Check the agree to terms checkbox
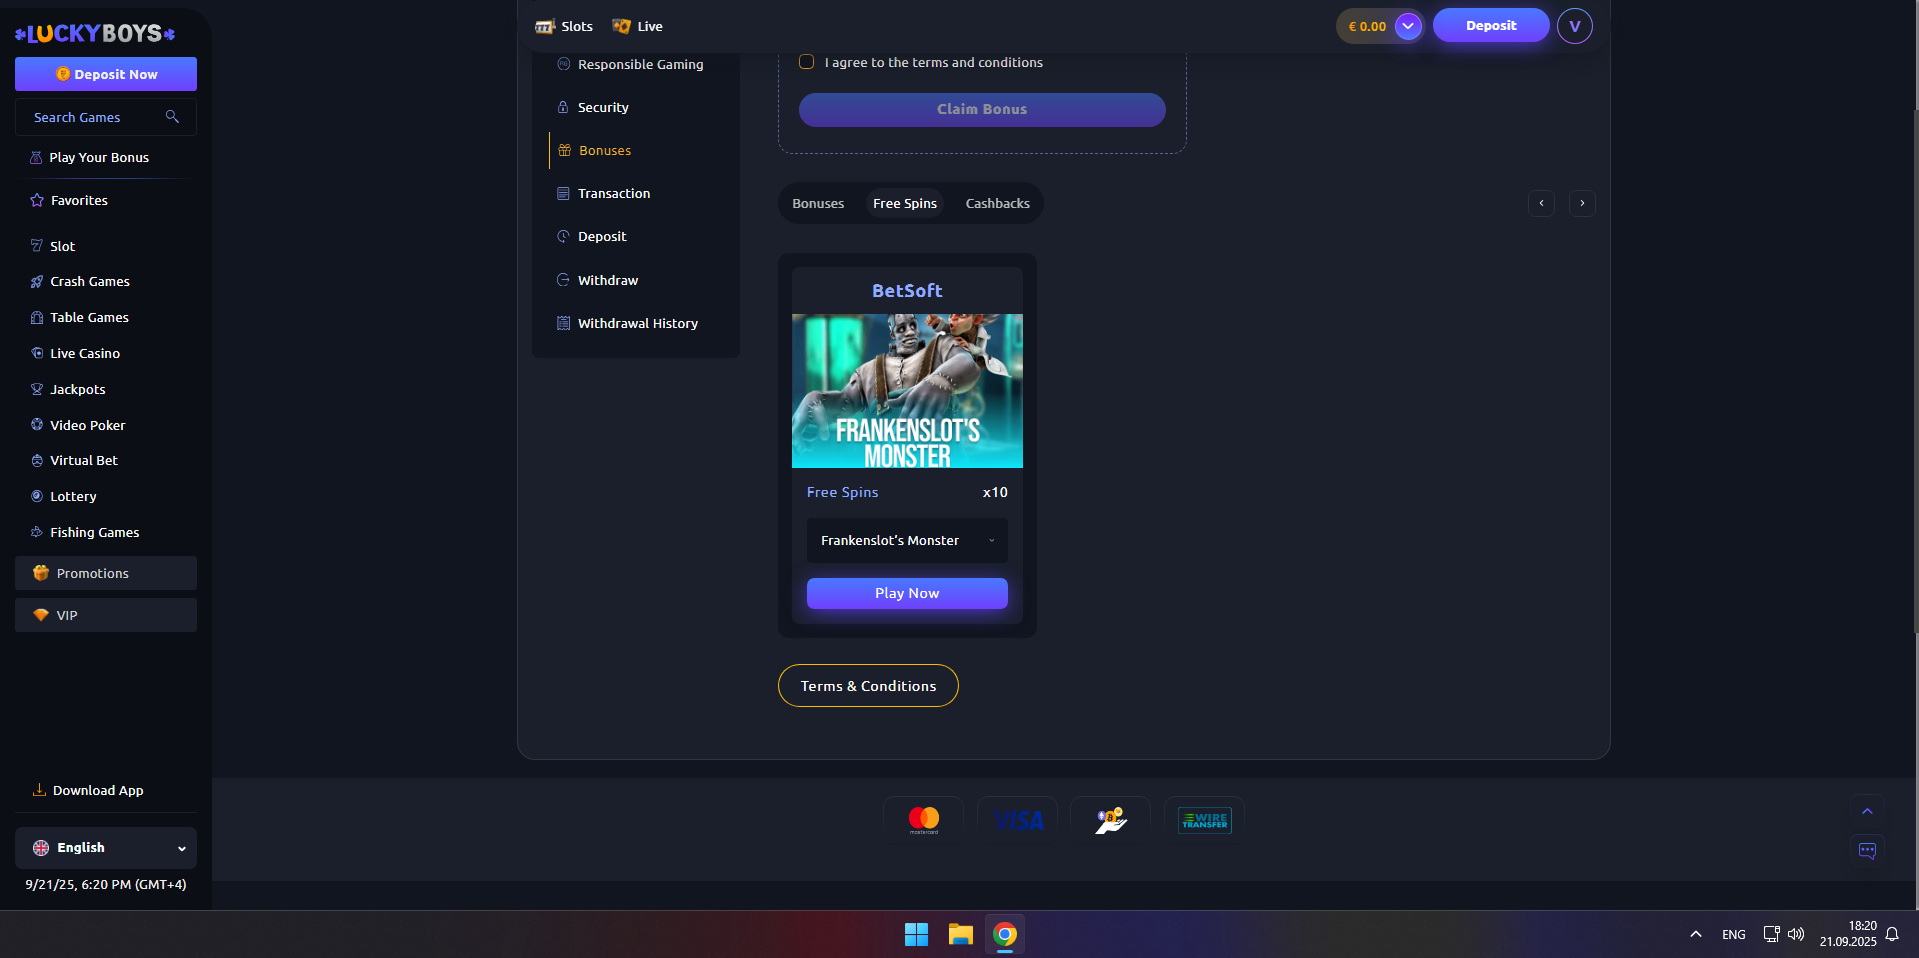Viewport: 1919px width, 958px height. 806,62
